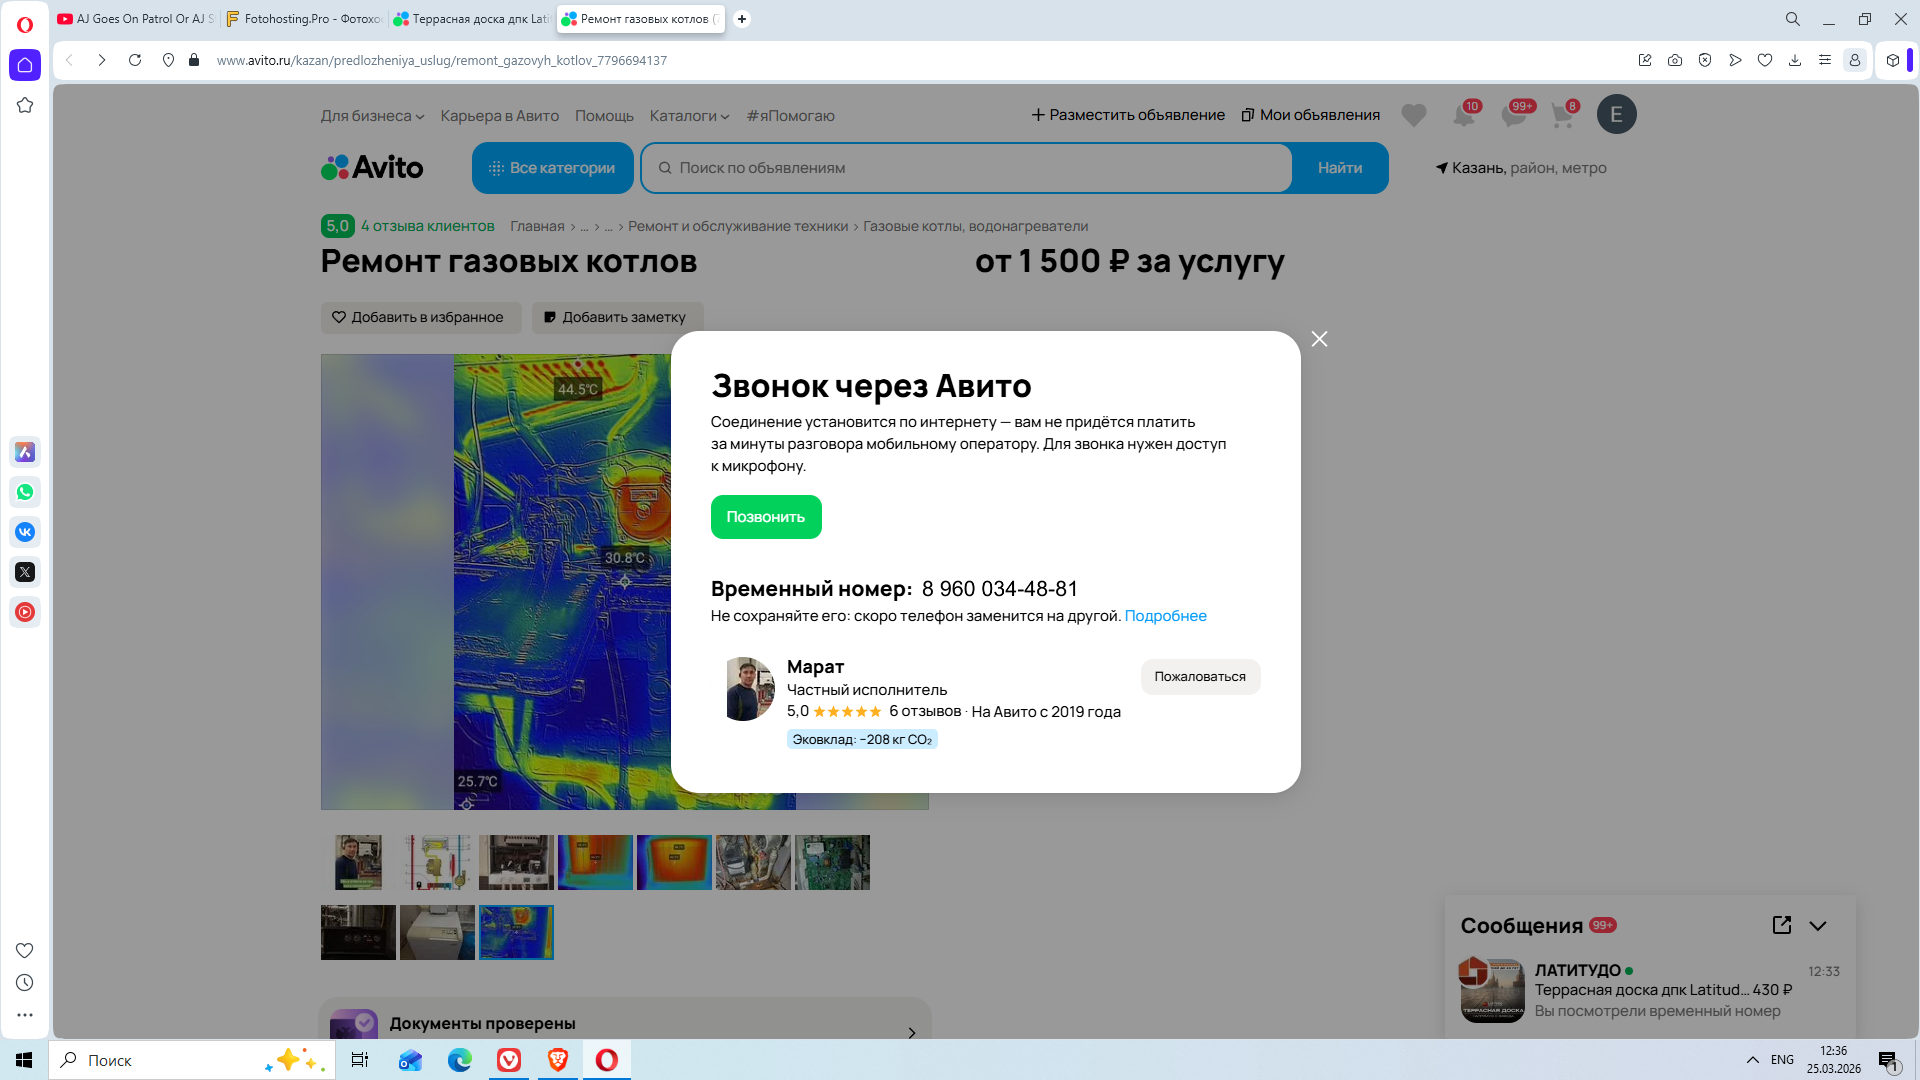1920x1080 pixels.
Task: Click the Пожаловаться button
Action: [x=1199, y=677]
